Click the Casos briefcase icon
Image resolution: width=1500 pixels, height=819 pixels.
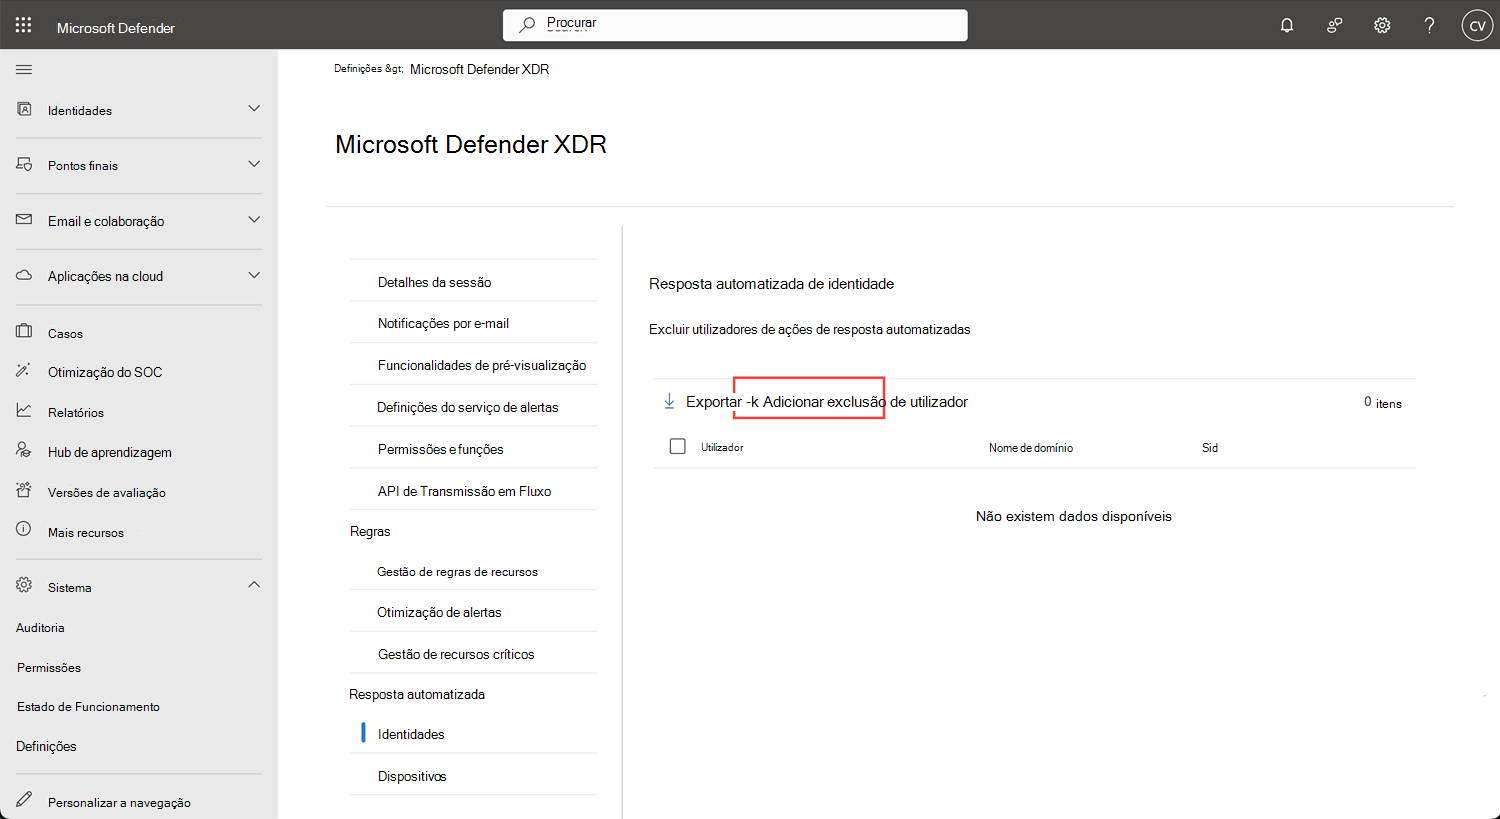click(24, 331)
